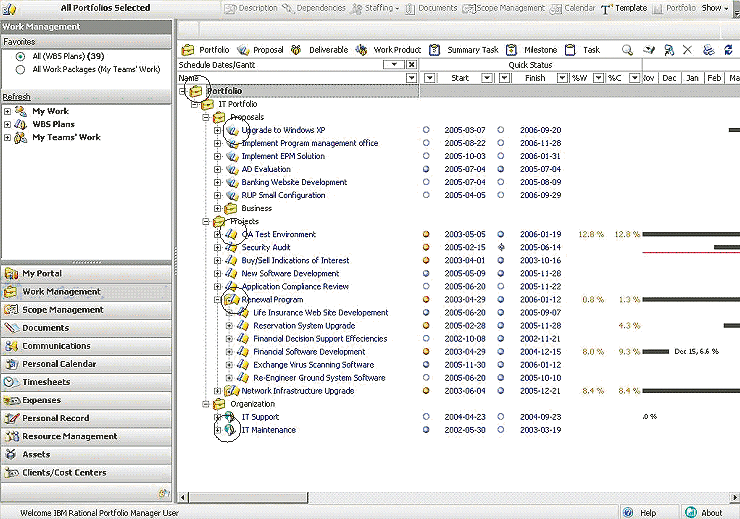740x519 pixels.
Task: Click the scroll left arrow
Action: (x=183, y=497)
